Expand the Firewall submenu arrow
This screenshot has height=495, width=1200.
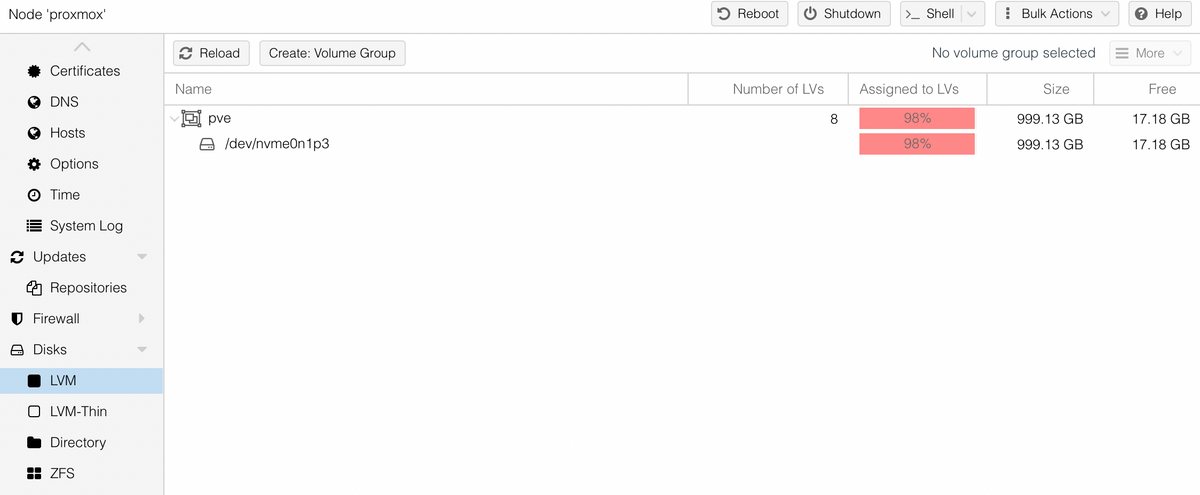coord(142,319)
